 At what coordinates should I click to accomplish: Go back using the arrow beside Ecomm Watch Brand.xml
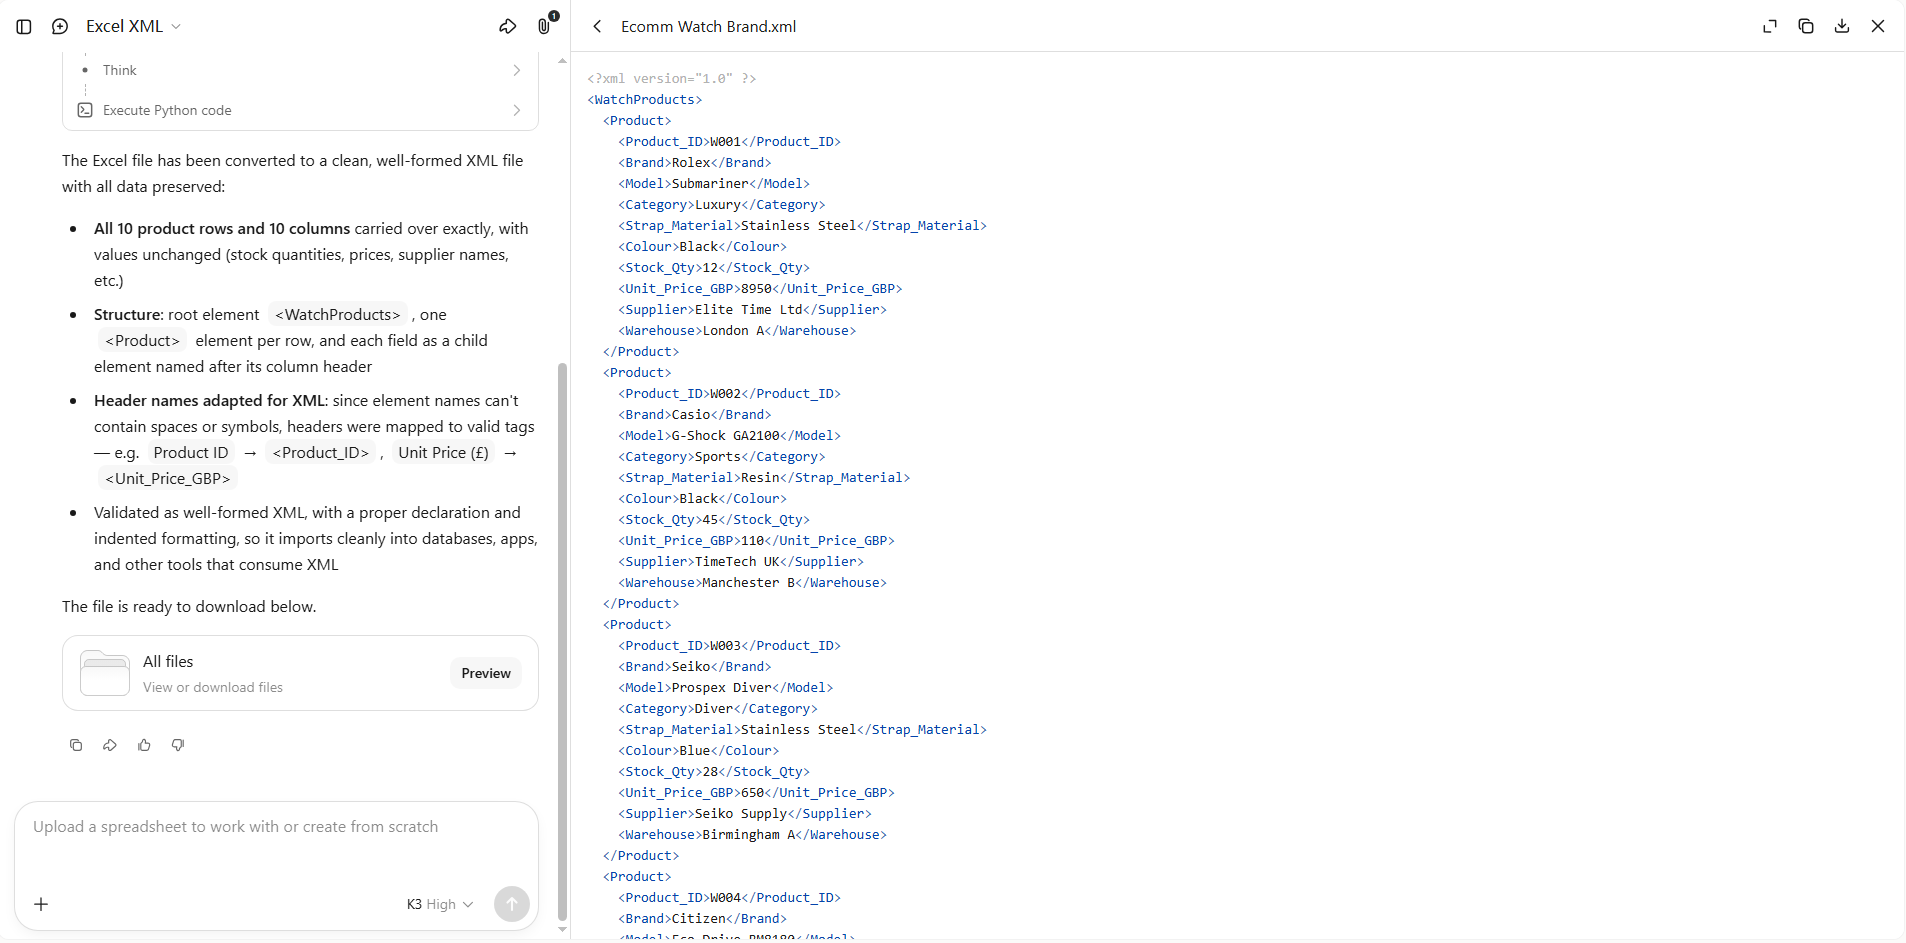tap(597, 27)
